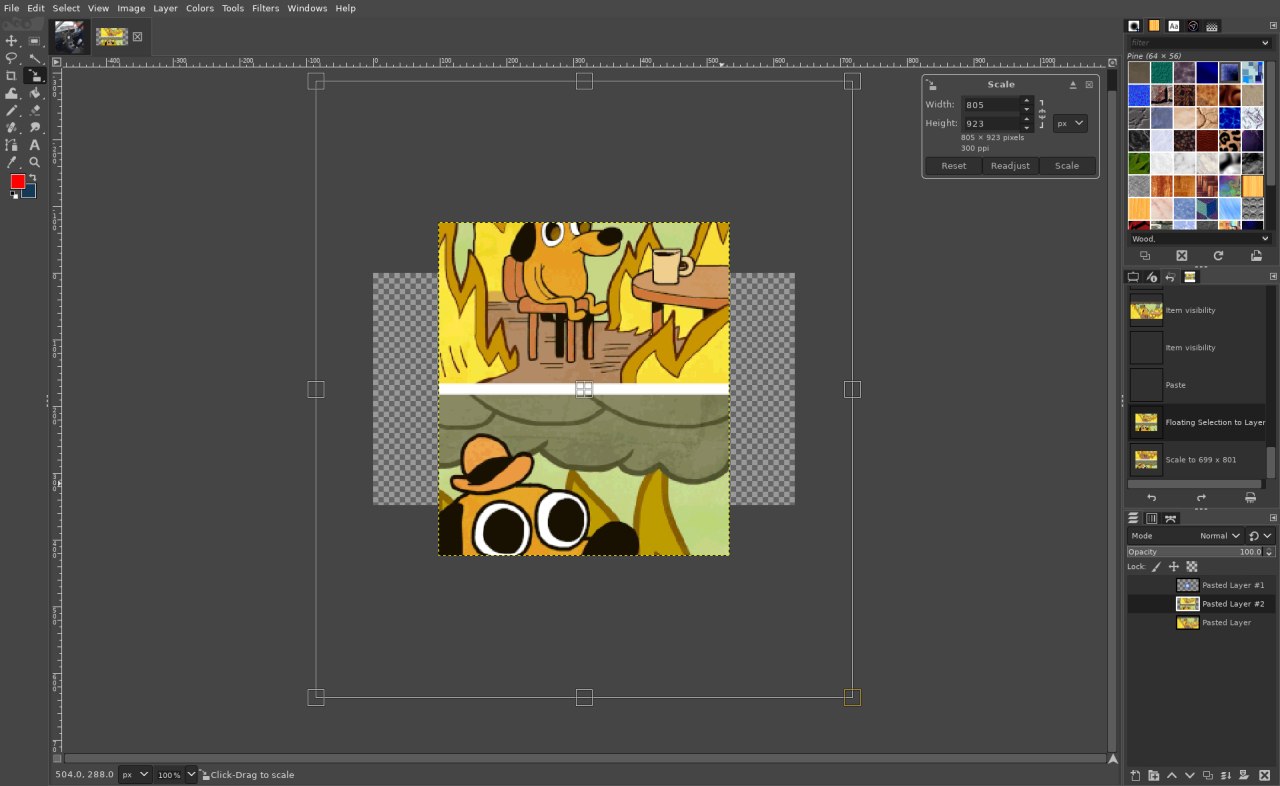Open the blend mode group switch dropdown

1261,536
